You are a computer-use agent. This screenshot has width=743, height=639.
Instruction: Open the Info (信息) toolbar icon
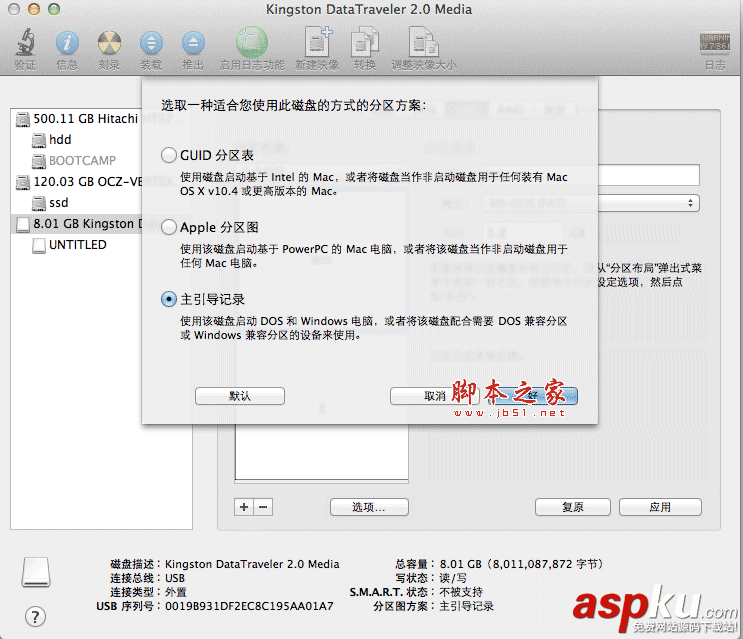tap(67, 43)
